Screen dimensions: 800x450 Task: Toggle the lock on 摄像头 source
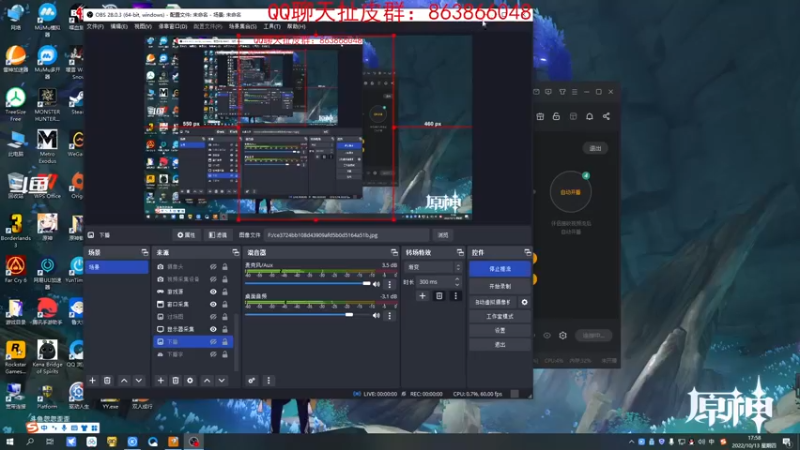[224, 267]
